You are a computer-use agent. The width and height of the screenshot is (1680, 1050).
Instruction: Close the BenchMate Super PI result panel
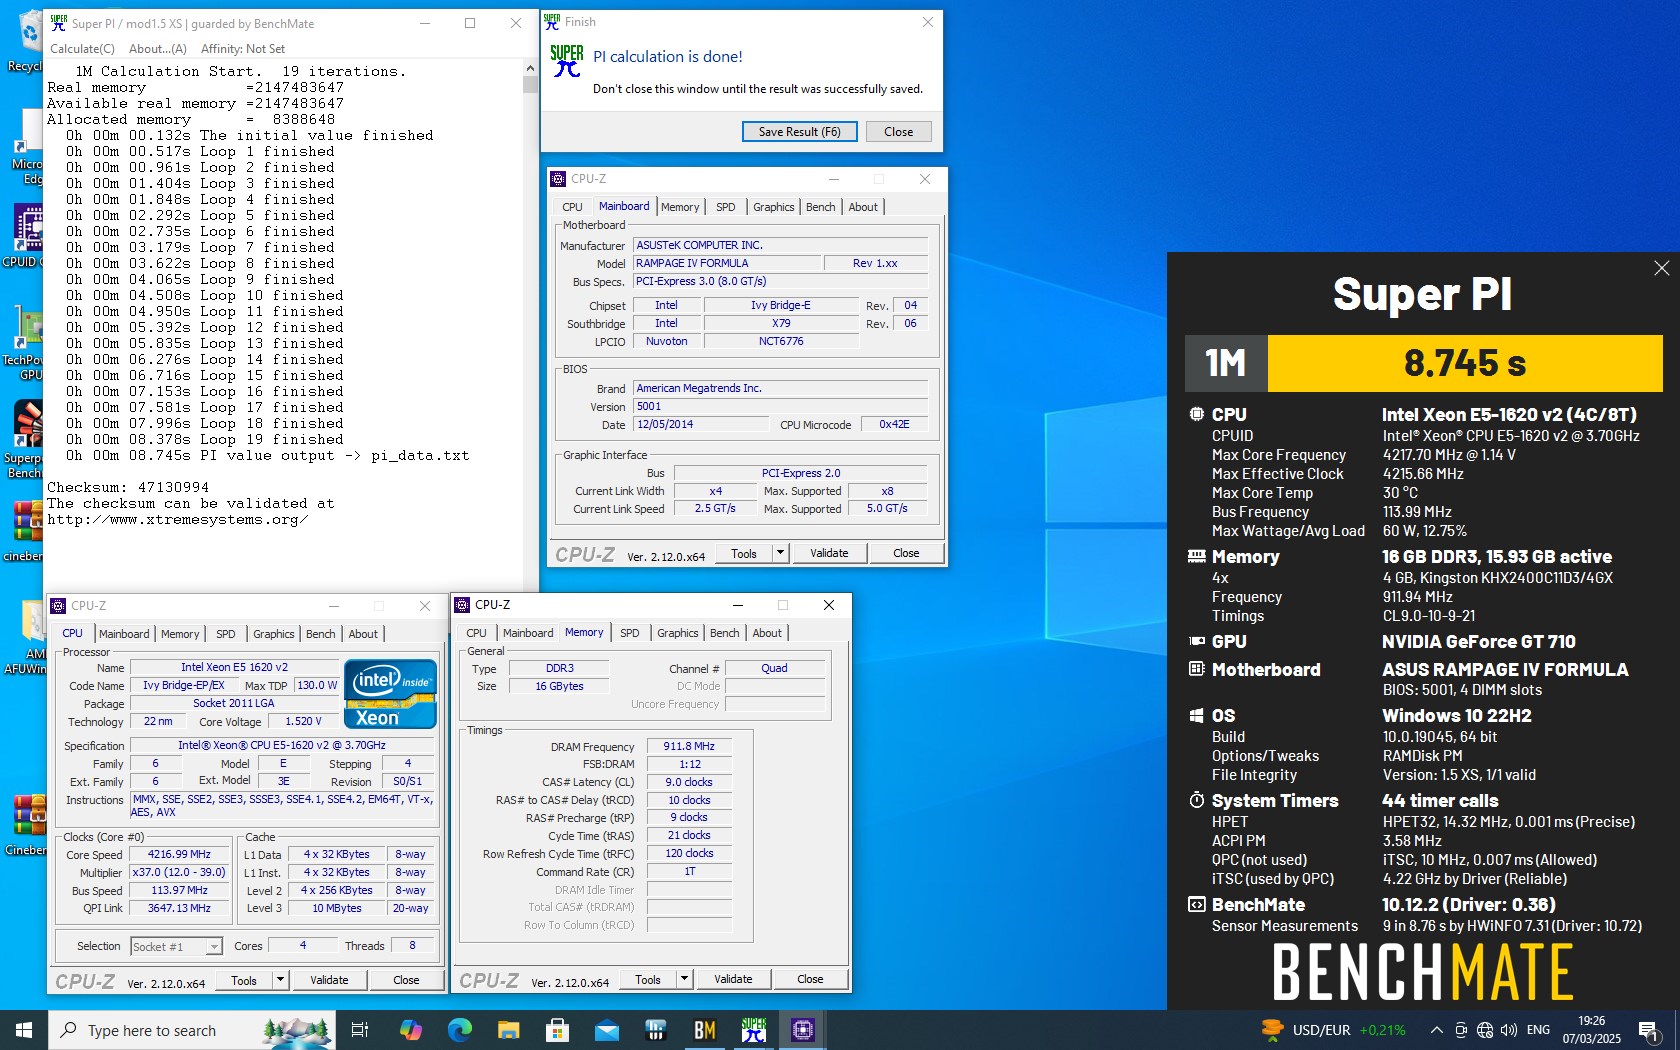[1661, 268]
